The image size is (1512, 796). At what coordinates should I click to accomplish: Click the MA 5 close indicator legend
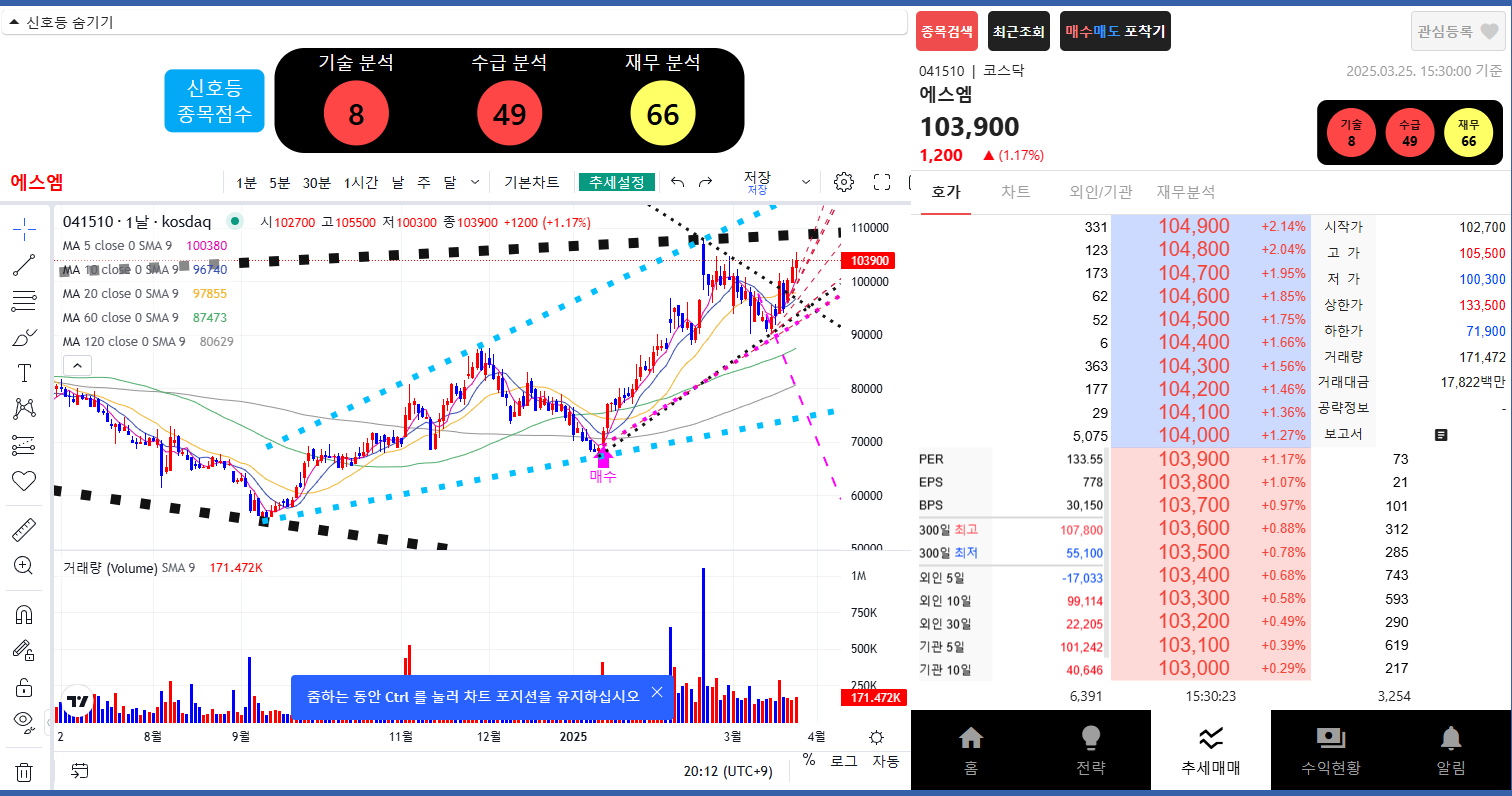(x=145, y=245)
